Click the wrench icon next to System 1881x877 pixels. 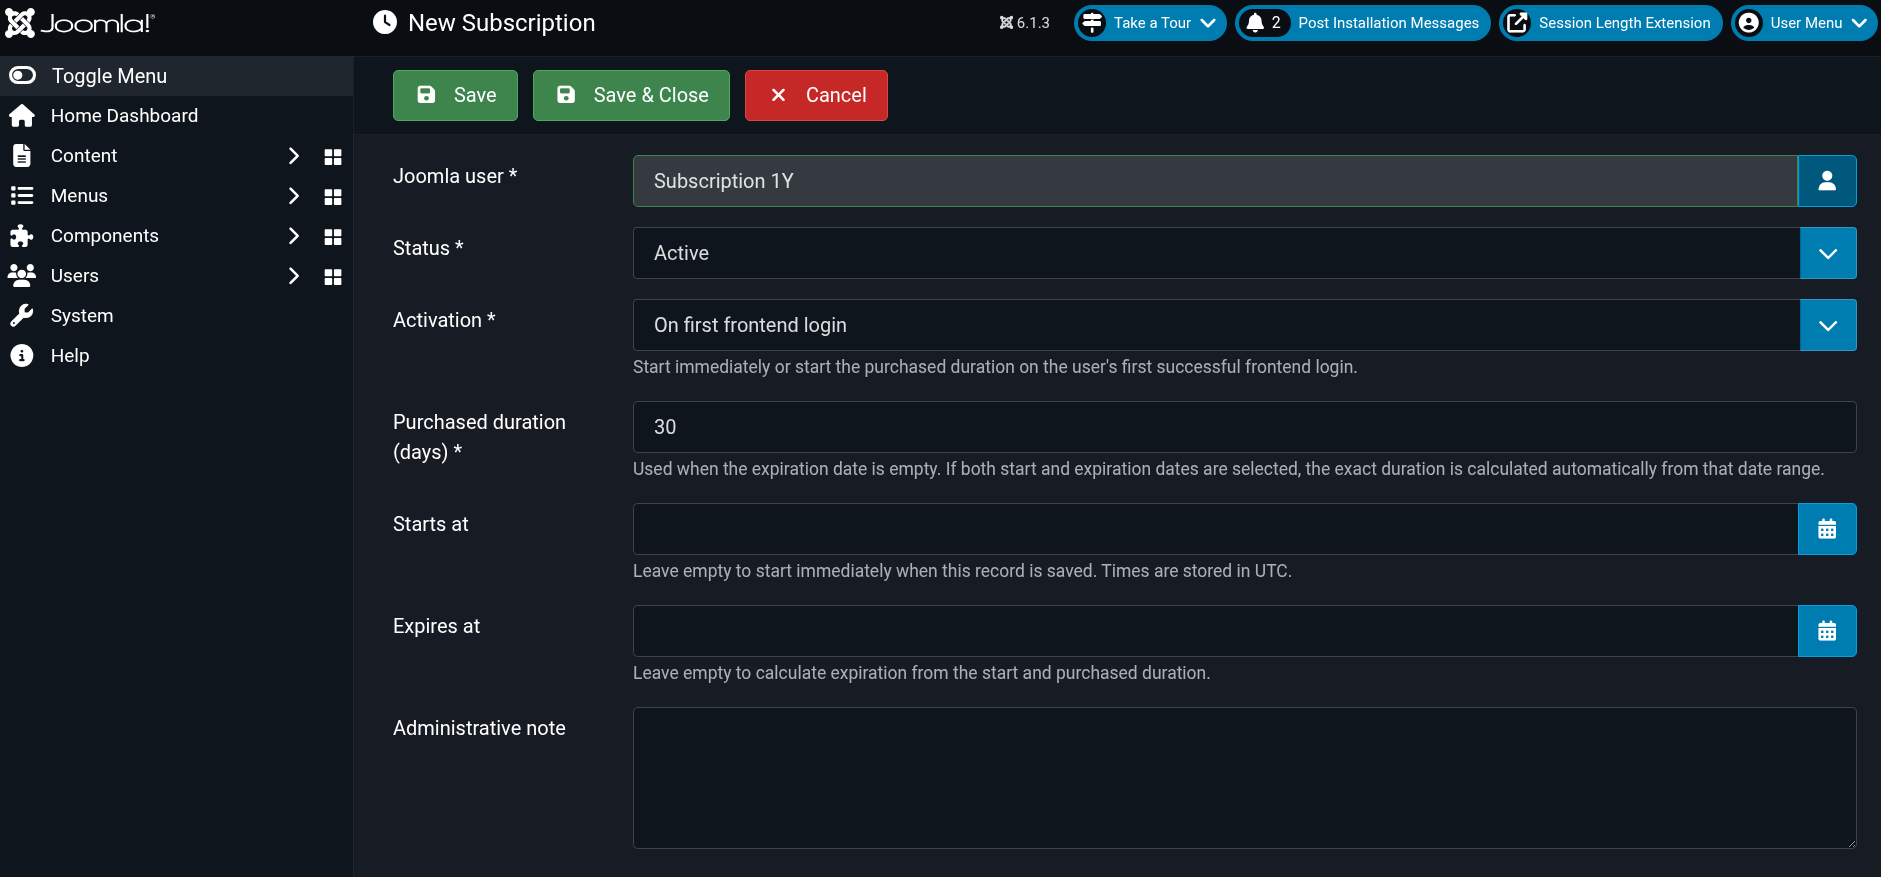22,316
